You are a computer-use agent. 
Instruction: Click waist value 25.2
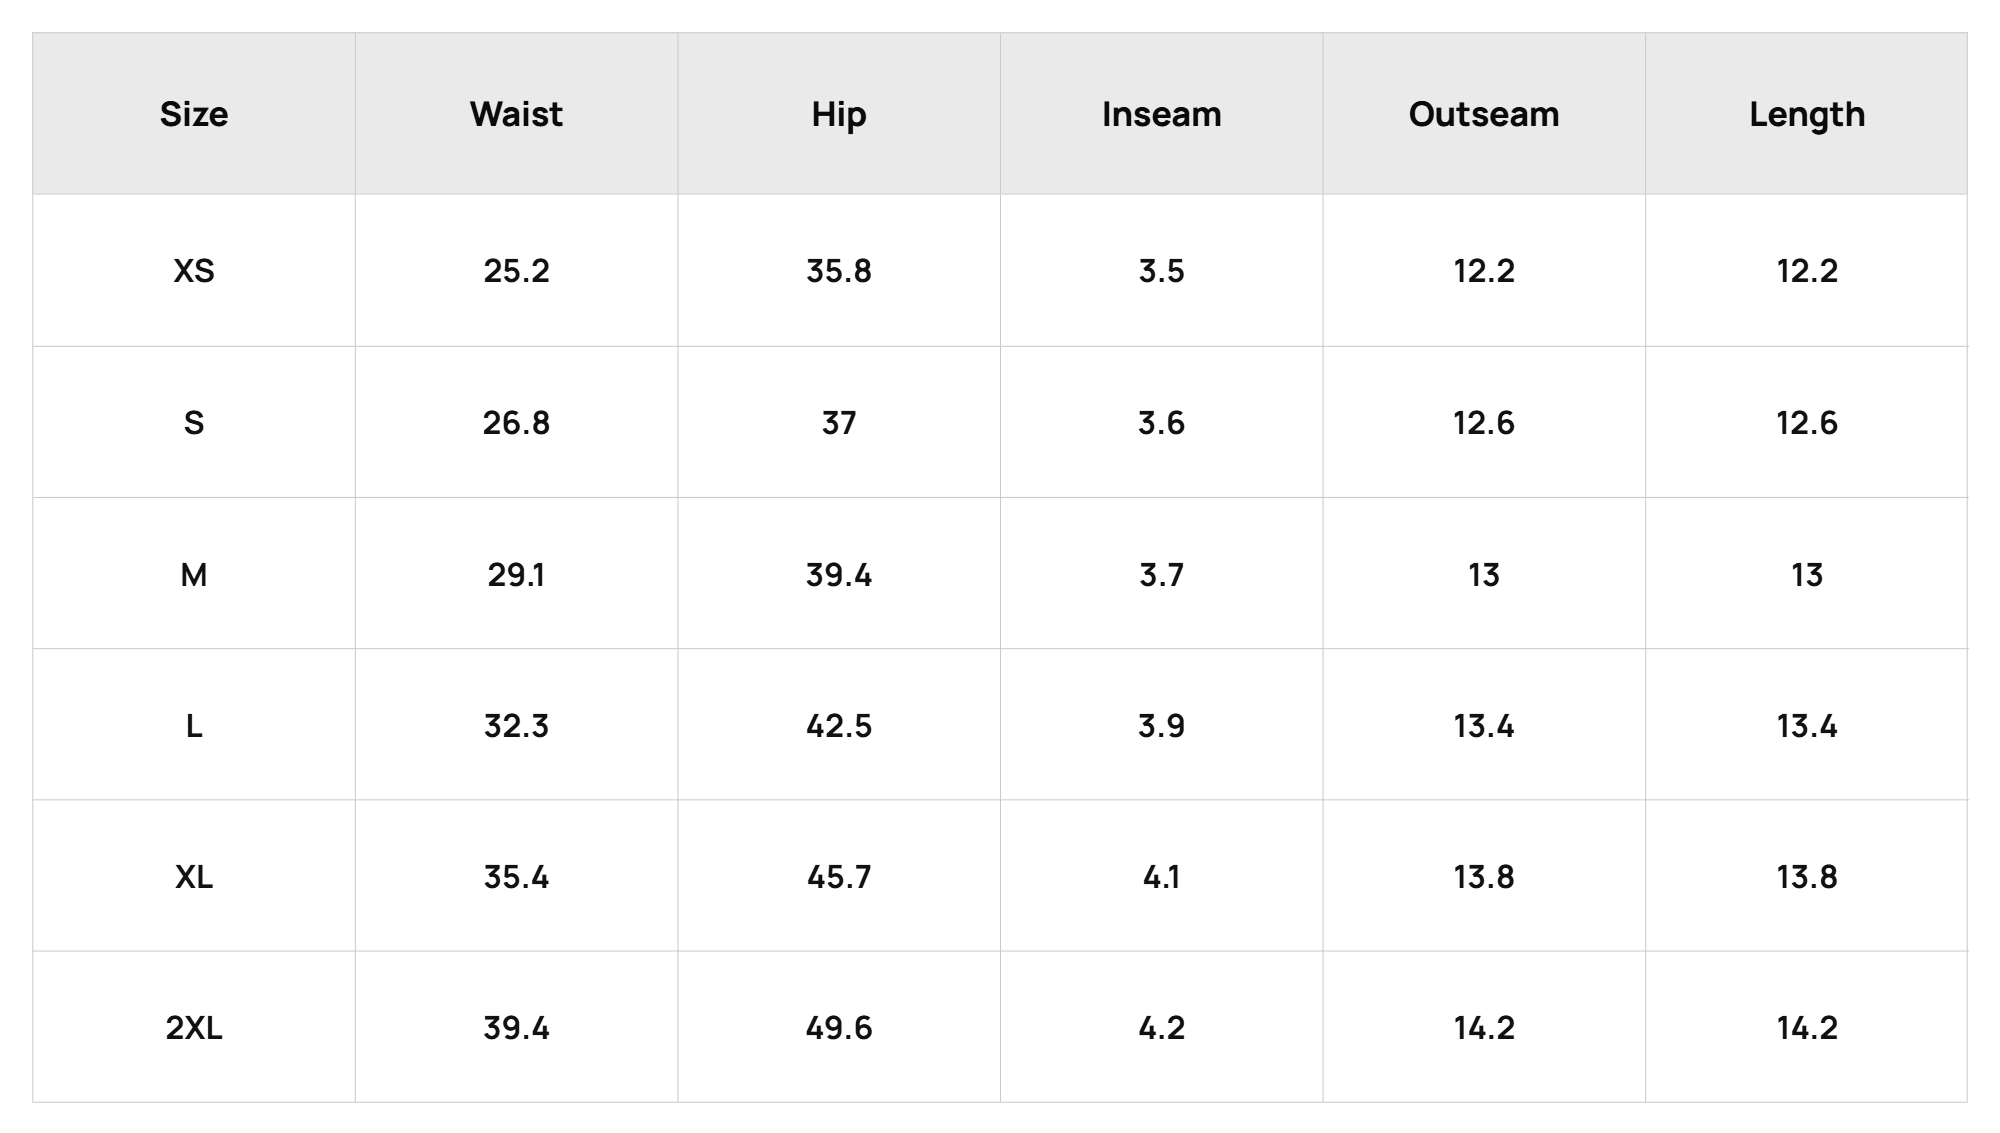[516, 271]
